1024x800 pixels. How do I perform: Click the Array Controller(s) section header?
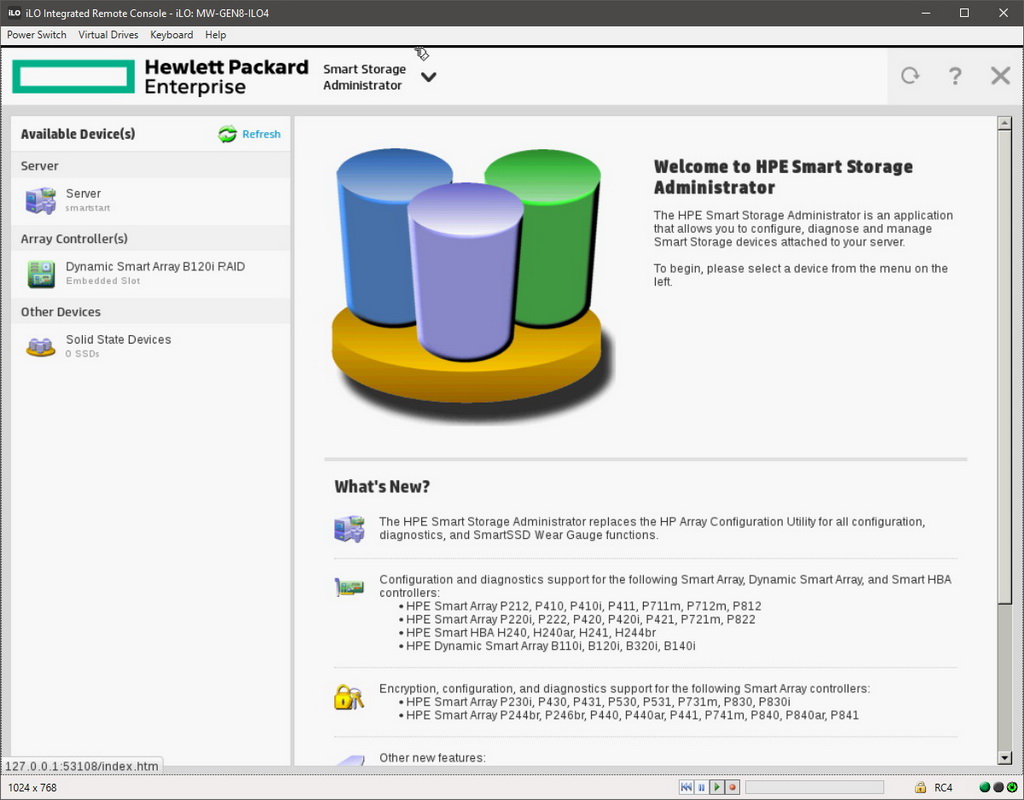(x=74, y=238)
